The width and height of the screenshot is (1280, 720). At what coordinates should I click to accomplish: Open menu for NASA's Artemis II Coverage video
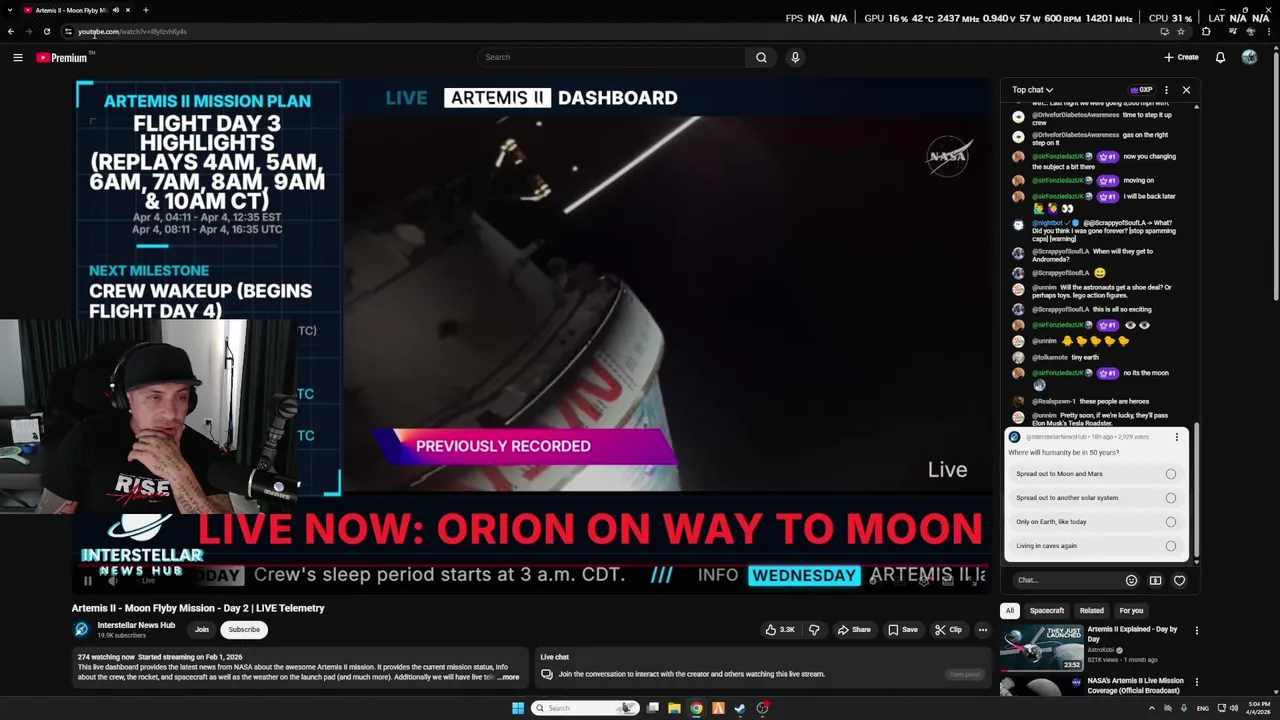pyautogui.click(x=1196, y=682)
